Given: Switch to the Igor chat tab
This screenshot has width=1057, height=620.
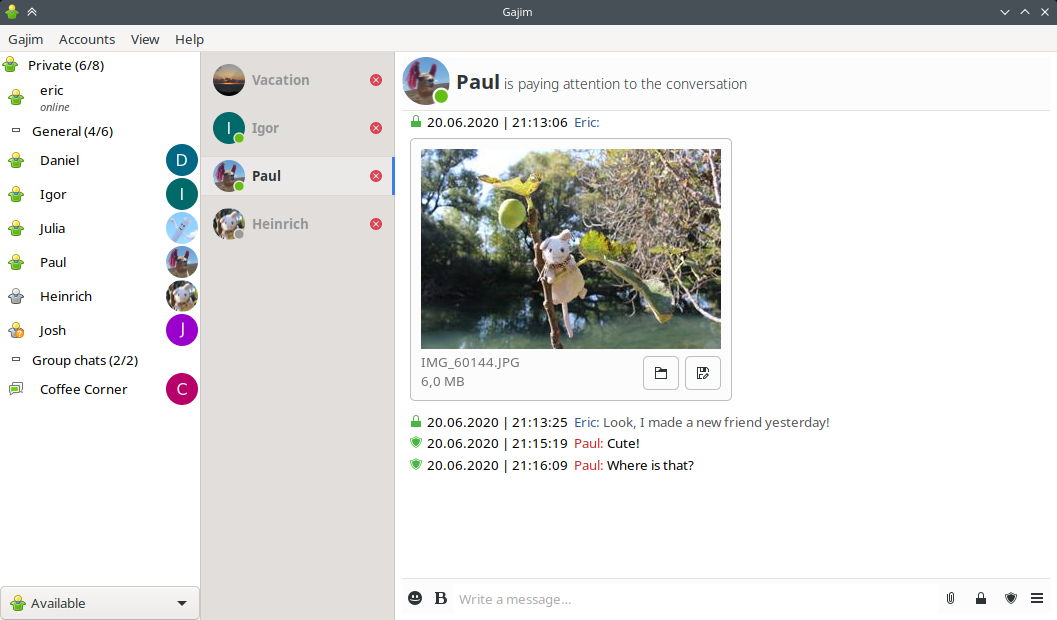Looking at the screenshot, I should tap(297, 128).
